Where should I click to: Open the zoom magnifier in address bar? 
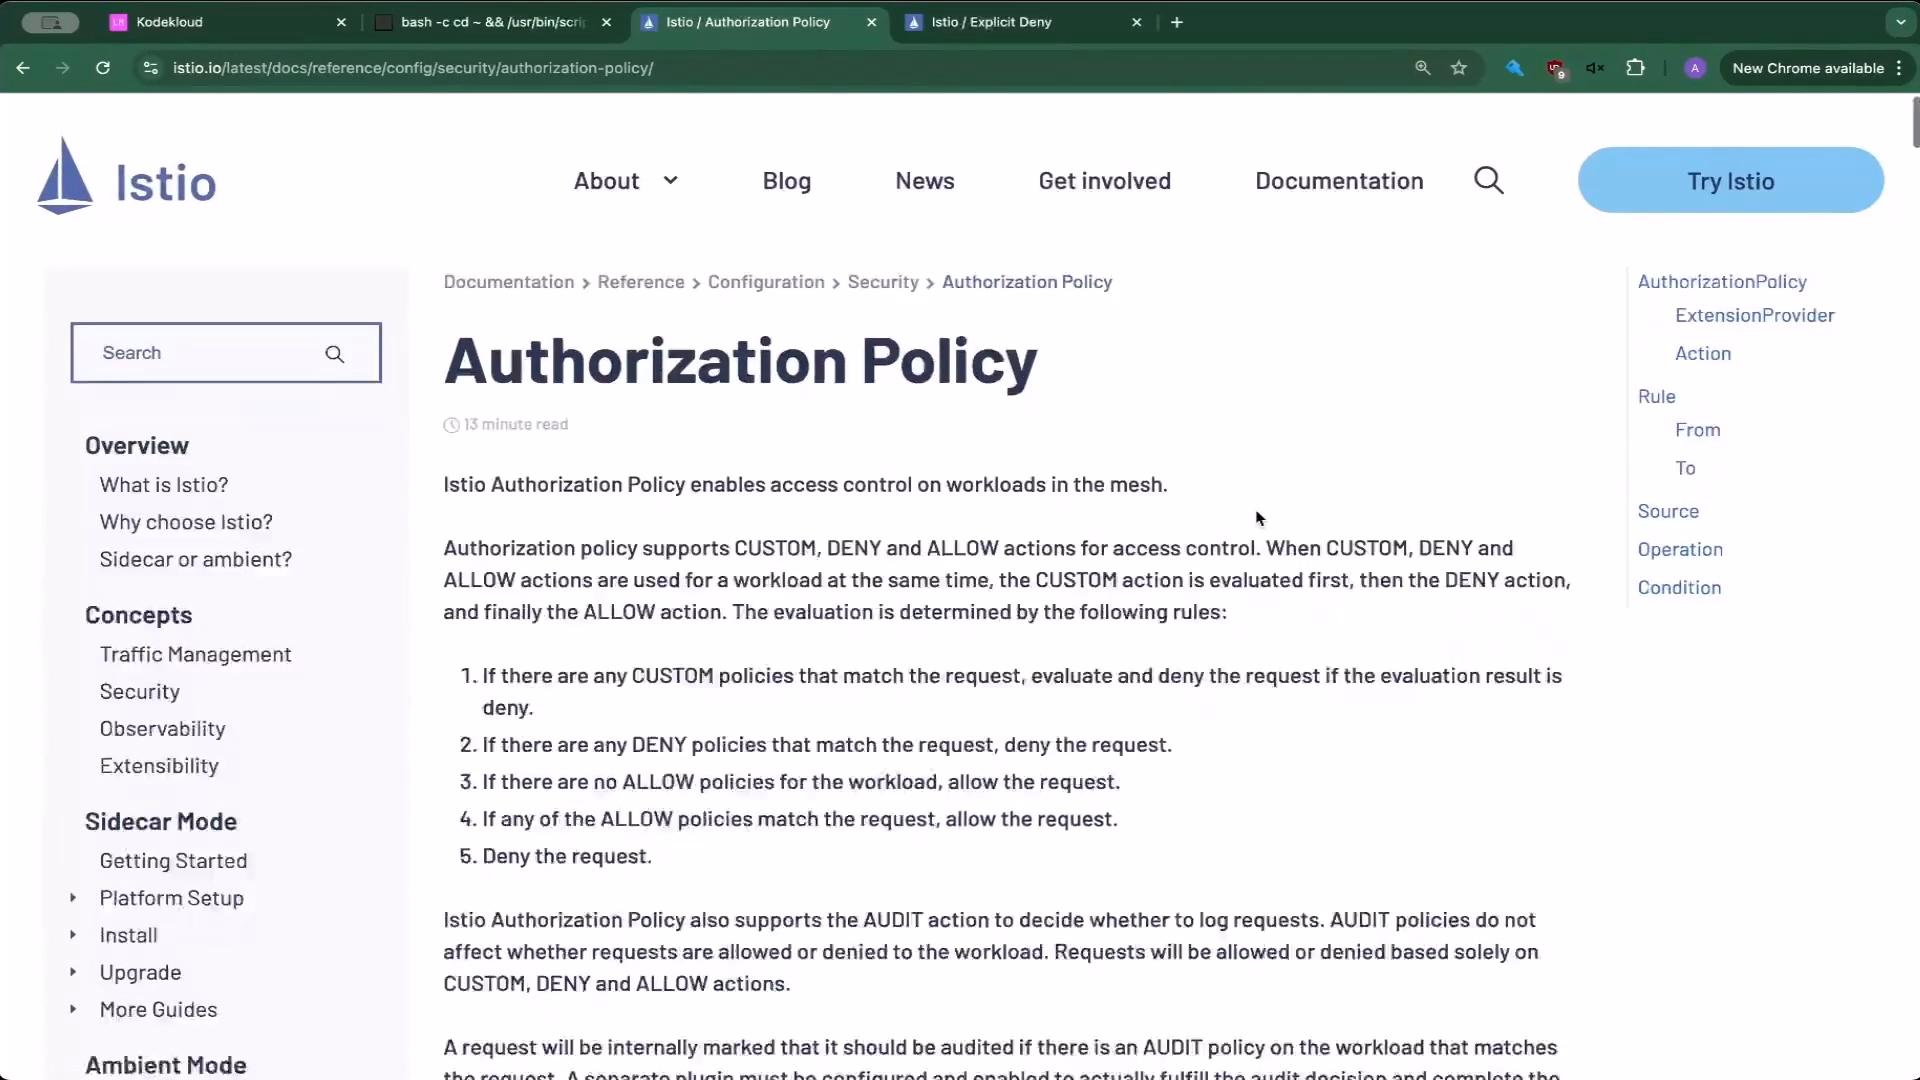[x=1422, y=68]
